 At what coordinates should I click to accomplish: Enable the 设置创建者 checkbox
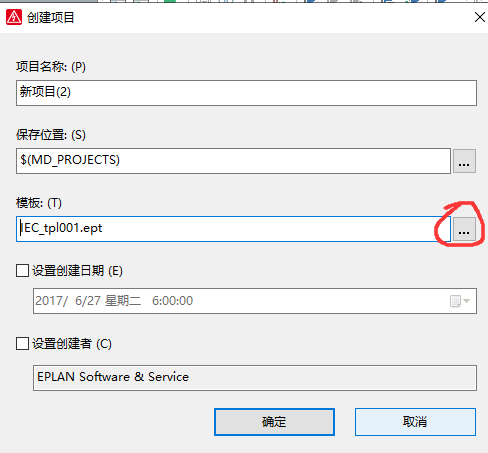(x=22, y=343)
